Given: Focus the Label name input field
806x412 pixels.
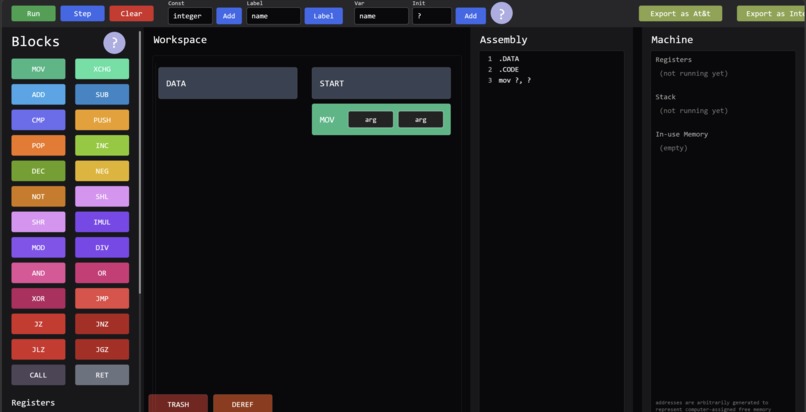Looking at the screenshot, I should (x=273, y=16).
